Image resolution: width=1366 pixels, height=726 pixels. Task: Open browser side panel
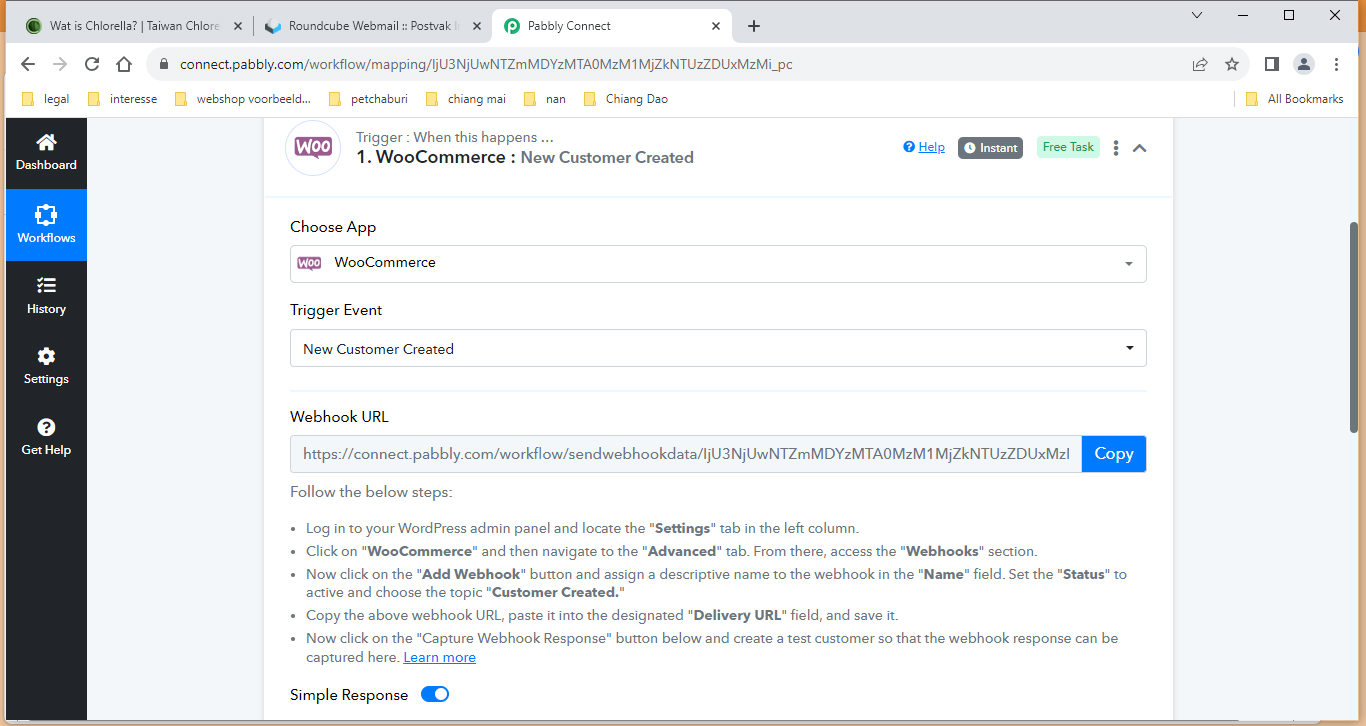pos(1272,64)
